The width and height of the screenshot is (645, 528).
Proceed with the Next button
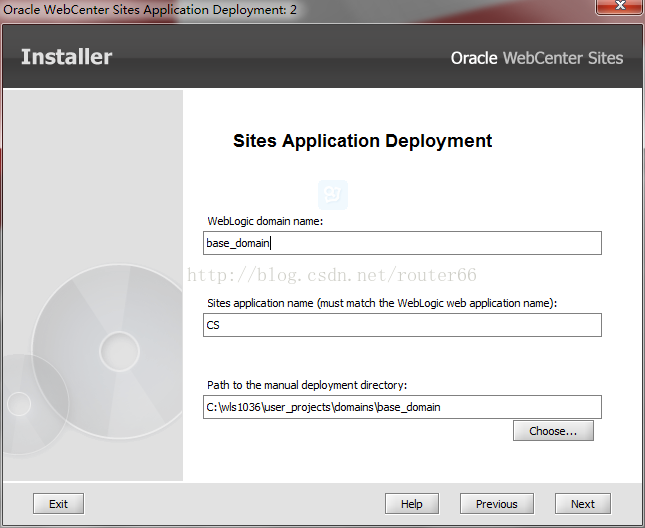pyautogui.click(x=583, y=504)
